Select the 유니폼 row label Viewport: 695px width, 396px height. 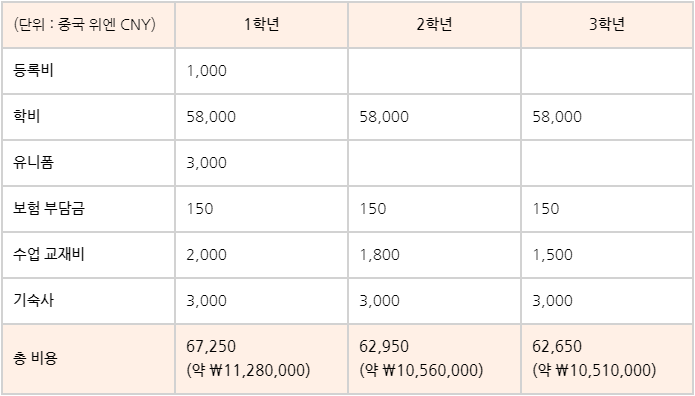(33, 163)
